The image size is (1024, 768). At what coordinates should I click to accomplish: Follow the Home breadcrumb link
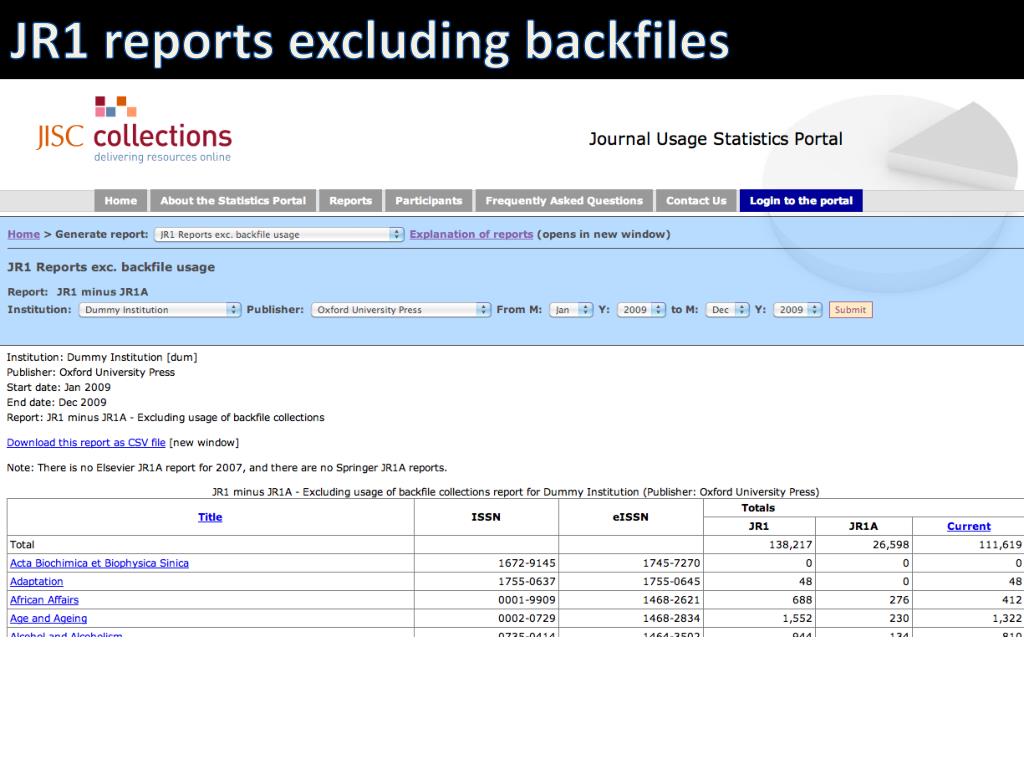click(x=24, y=234)
